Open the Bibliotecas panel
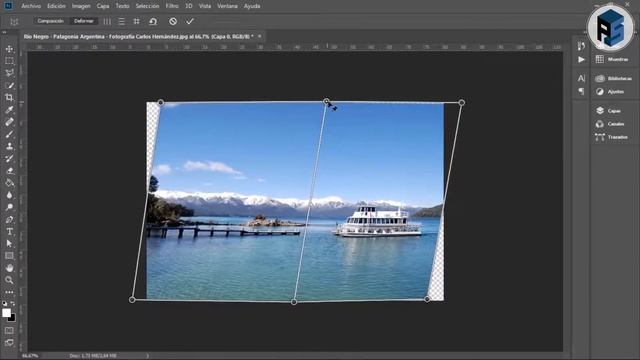The height and width of the screenshot is (360, 640). coord(613,78)
